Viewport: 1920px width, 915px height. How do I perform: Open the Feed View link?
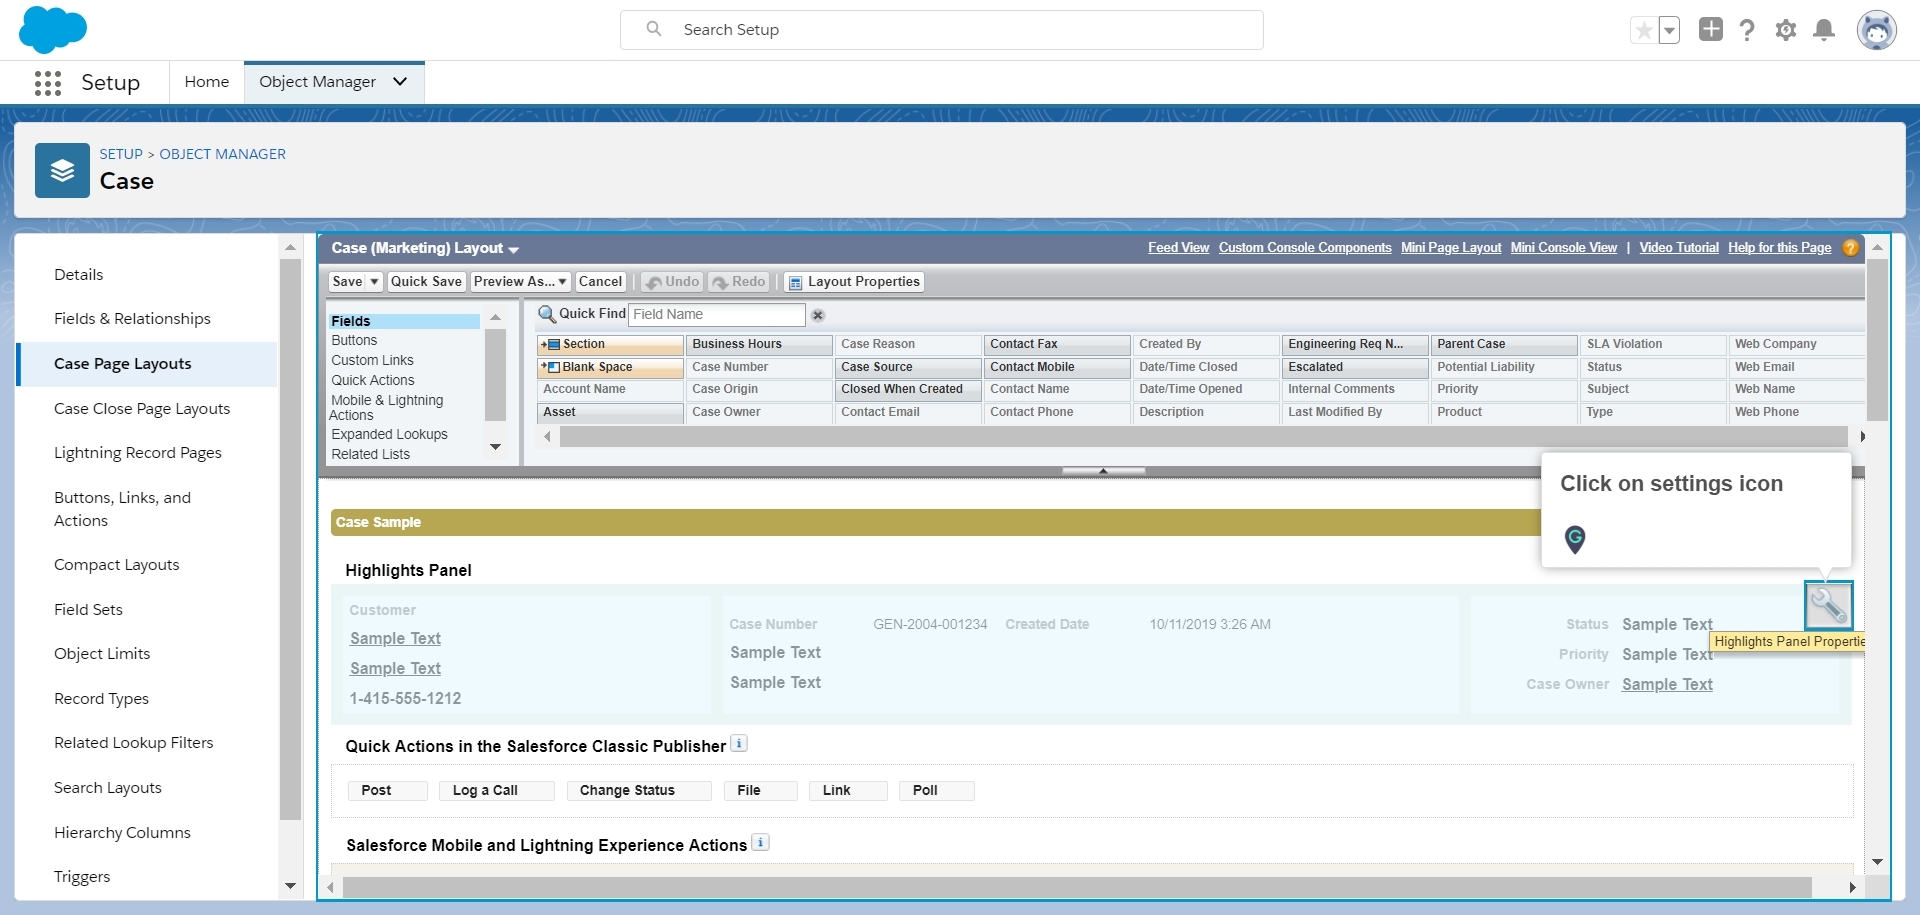(1178, 248)
